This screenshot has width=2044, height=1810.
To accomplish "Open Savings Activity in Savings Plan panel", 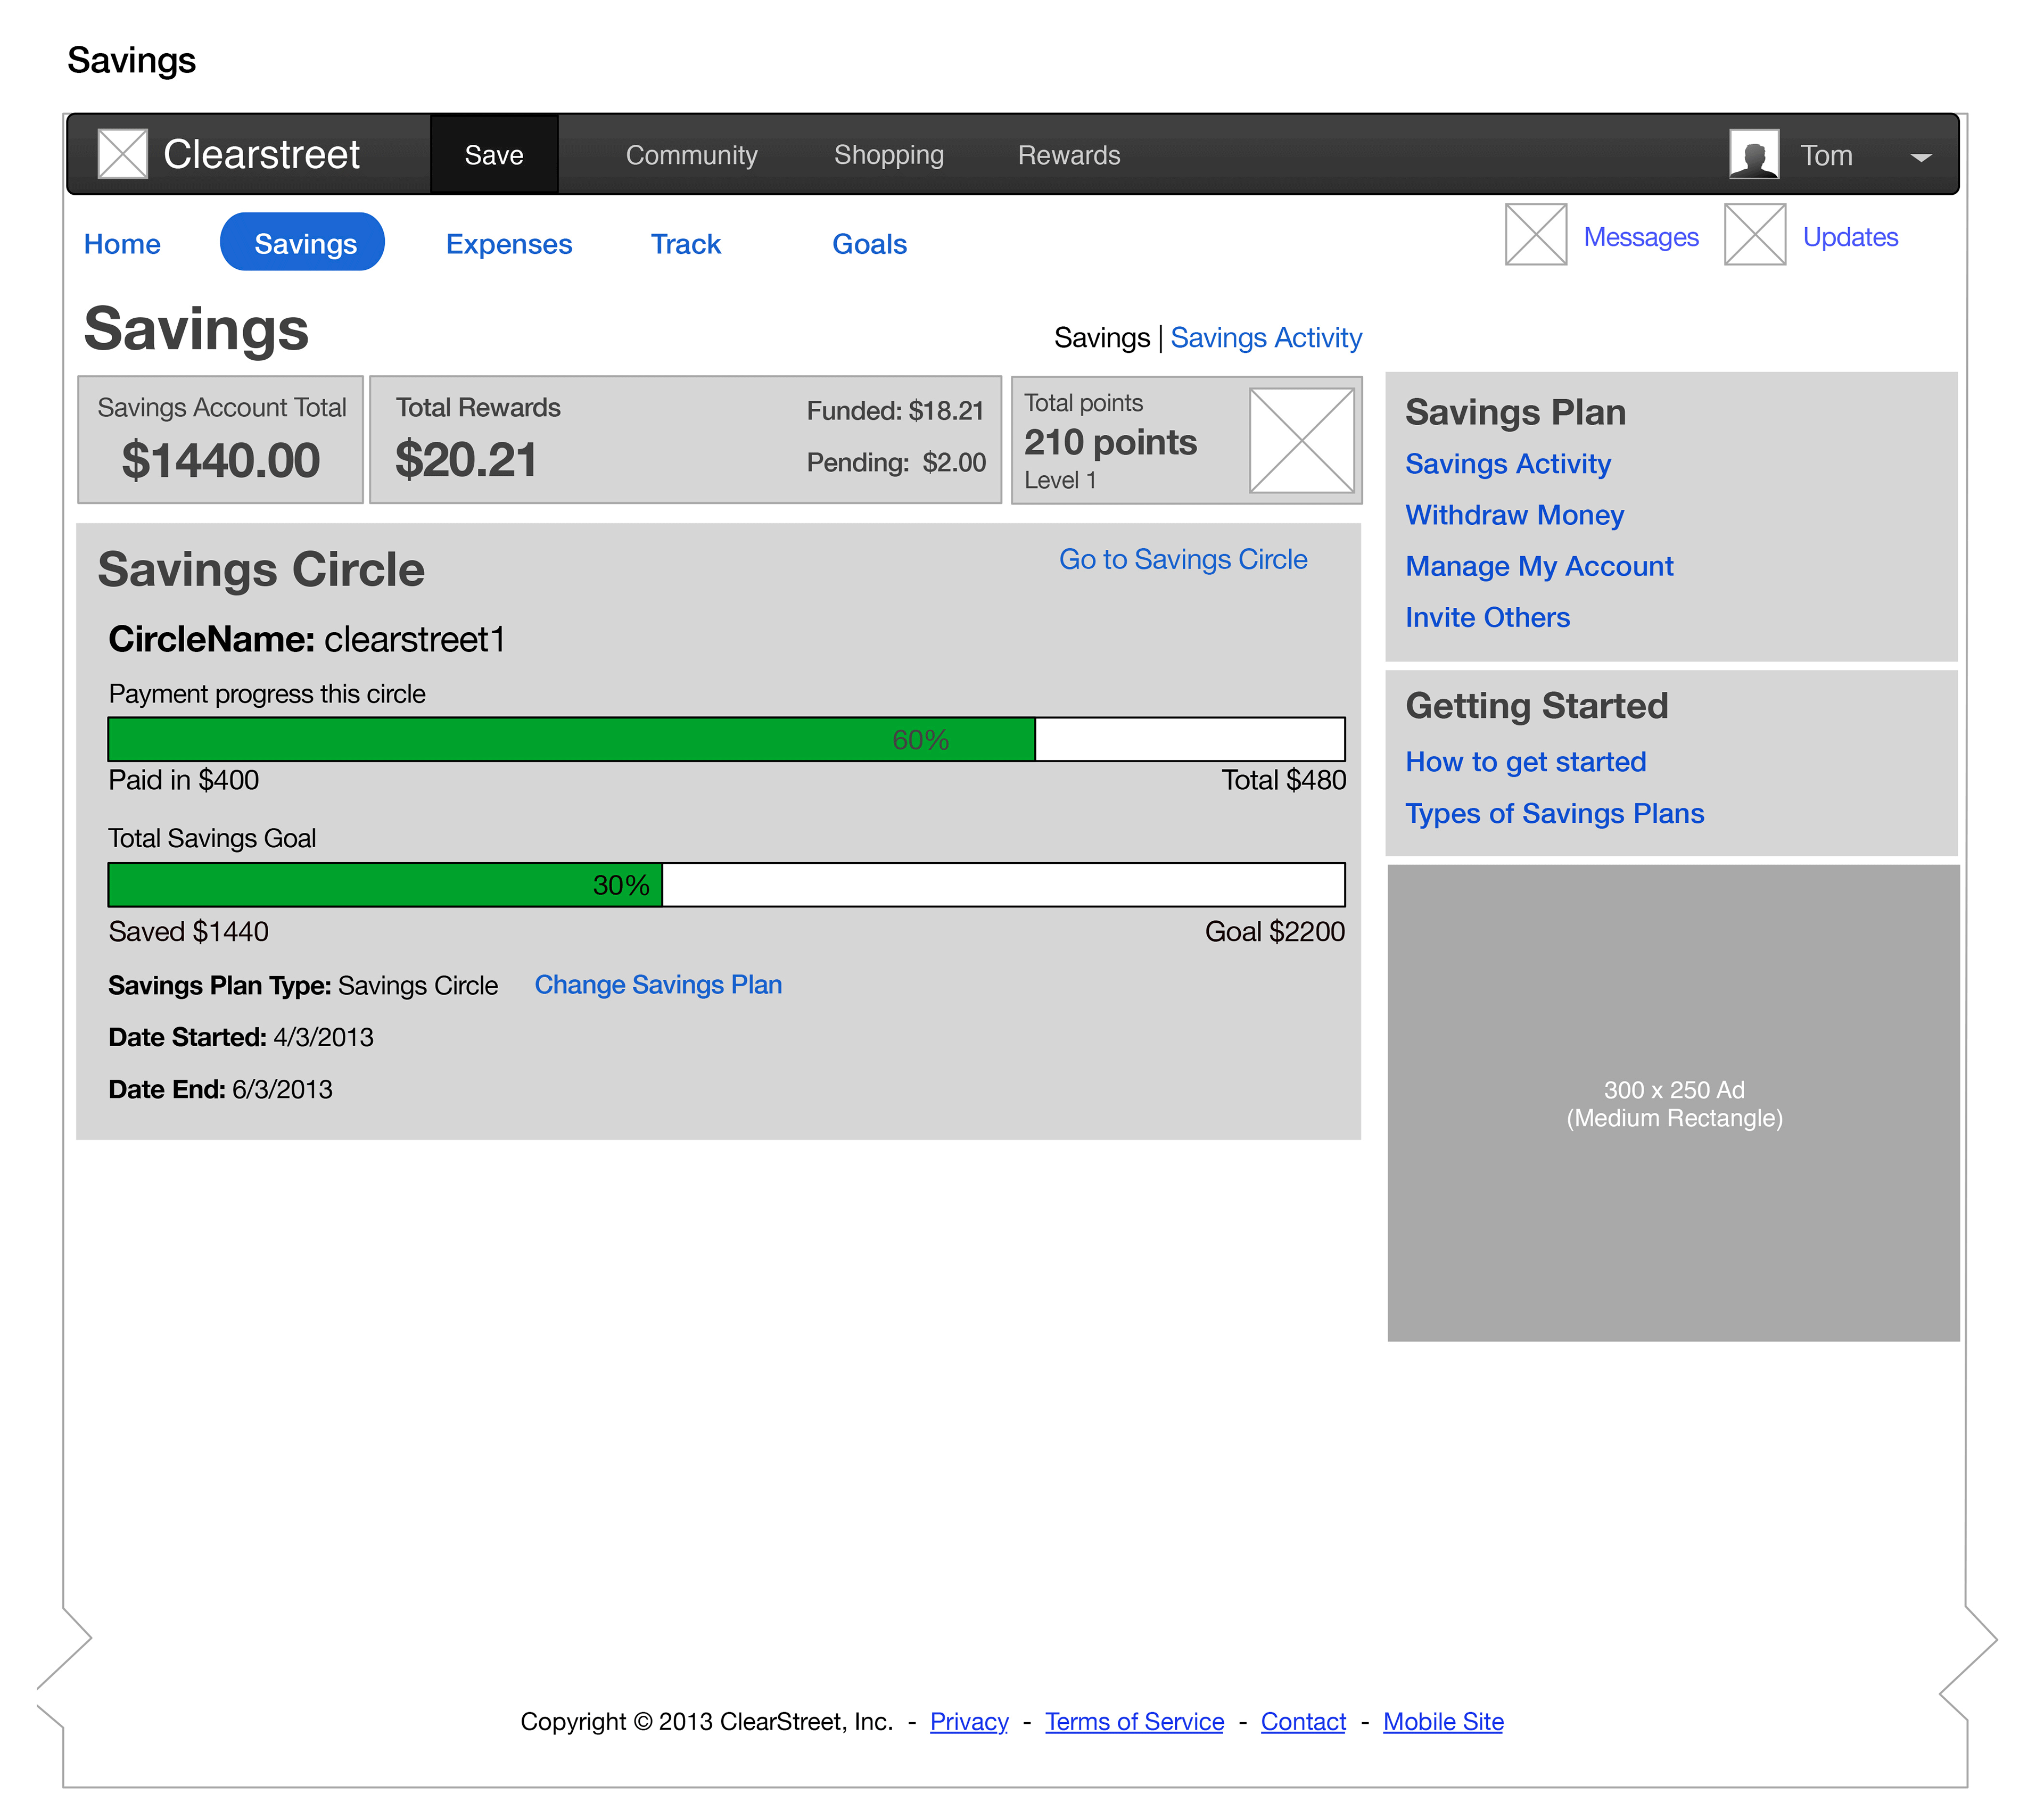I will pos(1508,464).
